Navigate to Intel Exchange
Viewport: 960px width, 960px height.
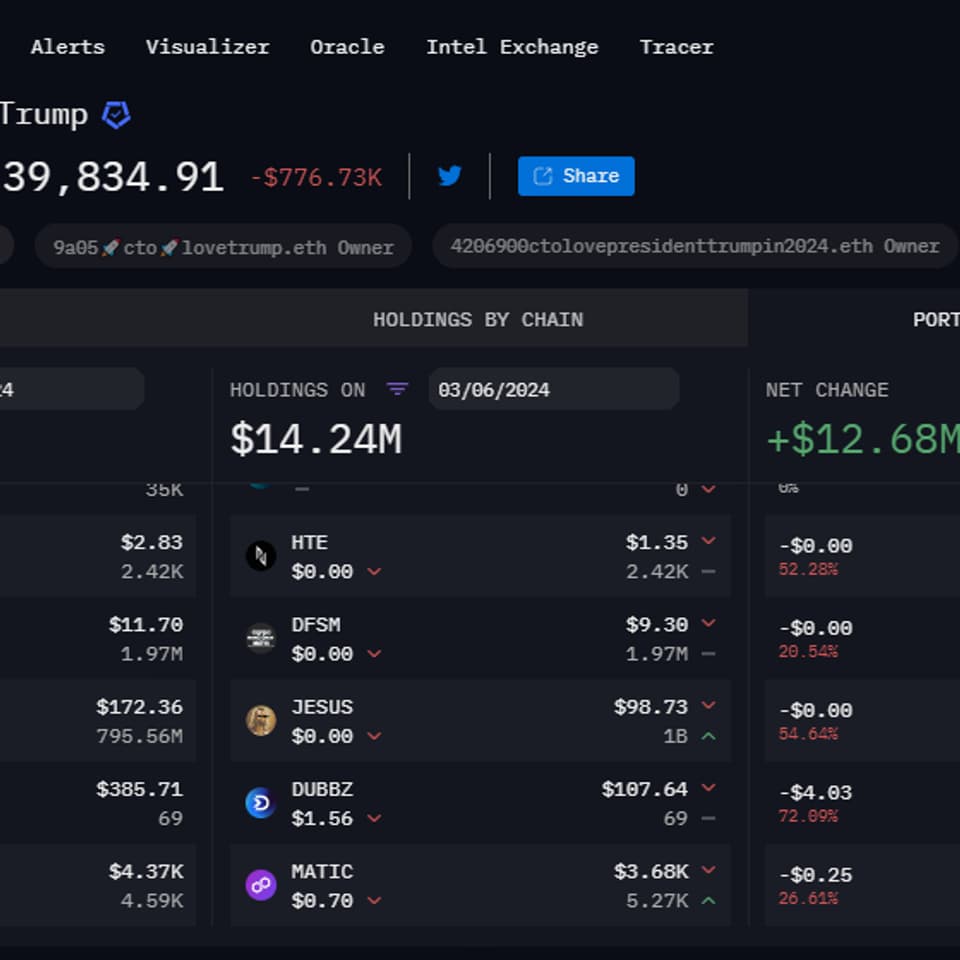512,47
